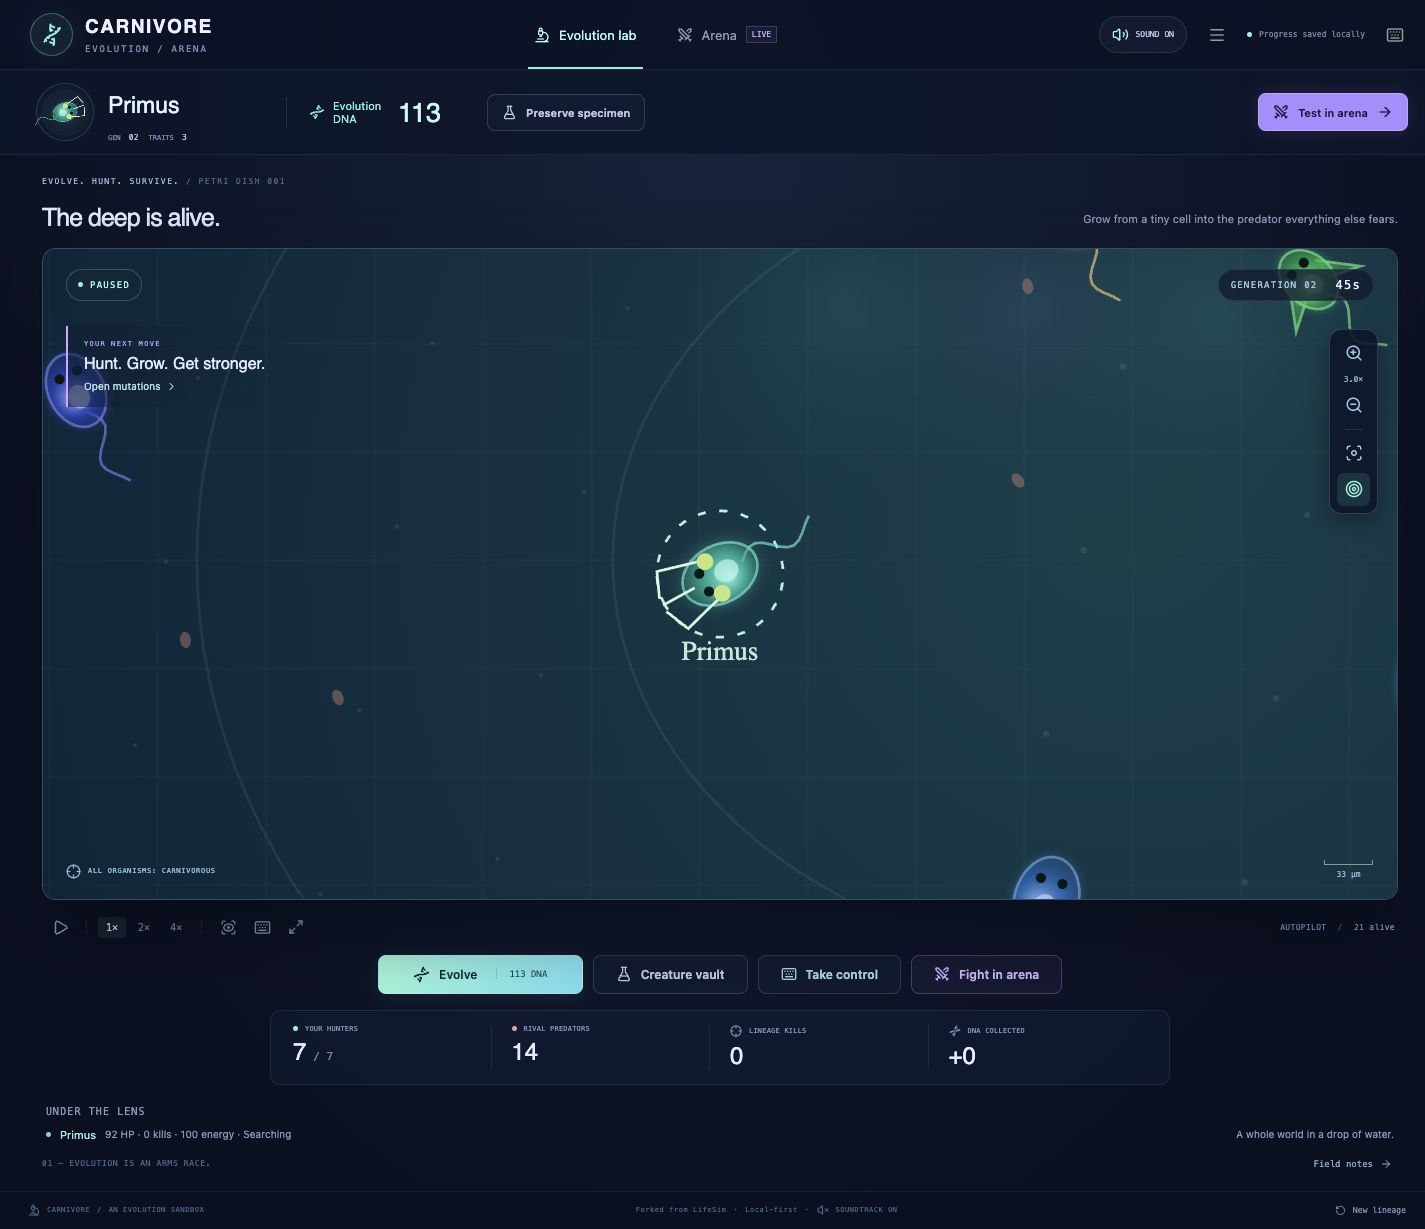This screenshot has width=1425, height=1229.
Task: Set simulation speed to 4×
Action: 176,927
